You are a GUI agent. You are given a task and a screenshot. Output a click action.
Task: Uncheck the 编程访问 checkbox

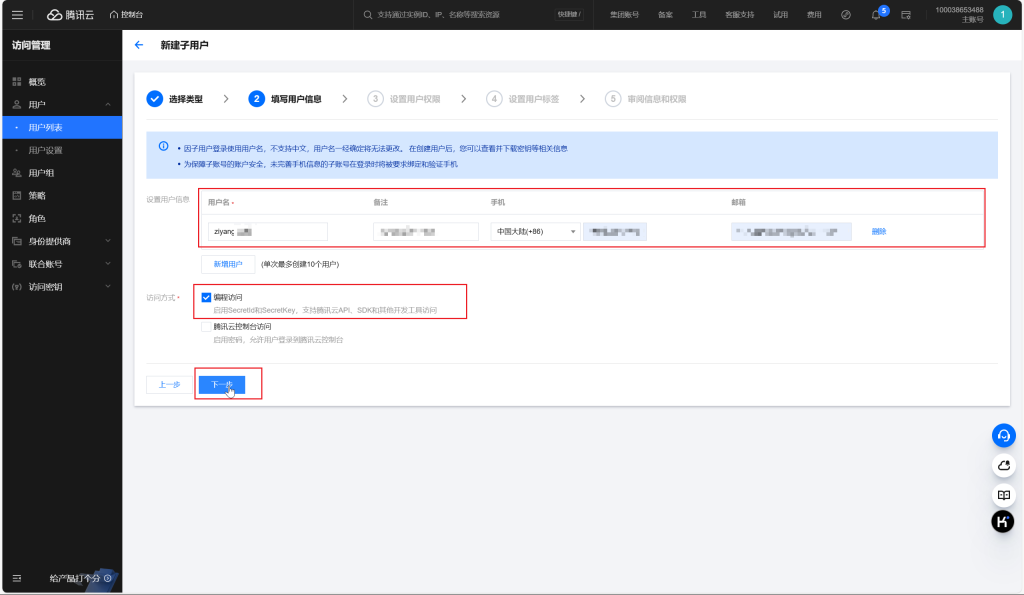(207, 297)
